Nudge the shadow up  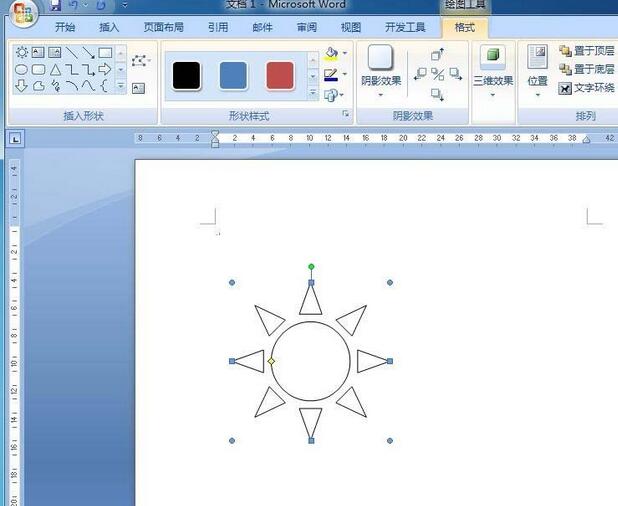[437, 54]
